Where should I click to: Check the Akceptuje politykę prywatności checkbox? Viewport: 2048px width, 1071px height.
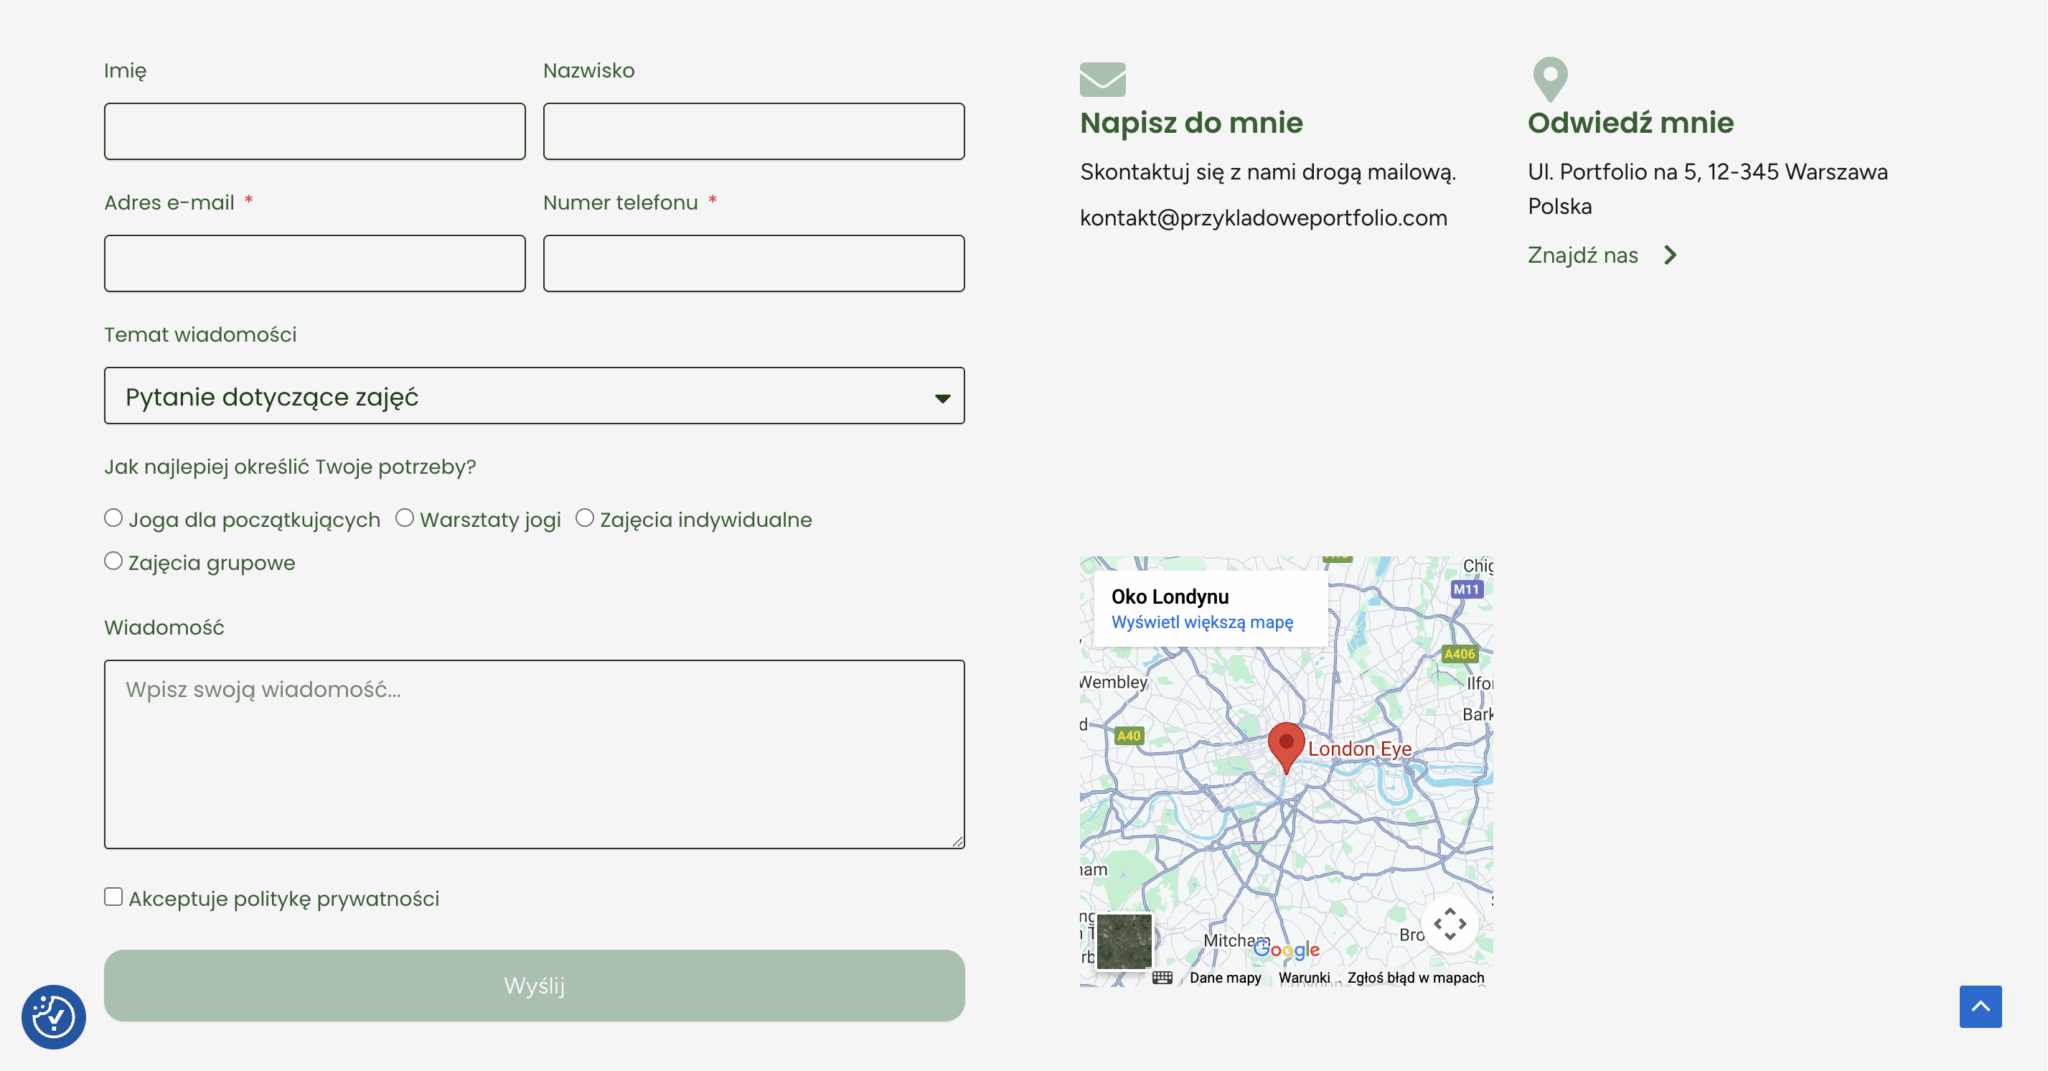click(x=114, y=897)
